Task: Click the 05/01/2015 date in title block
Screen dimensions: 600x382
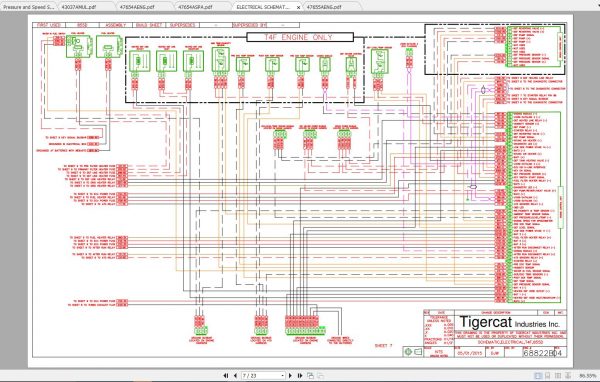Action: coord(469,353)
